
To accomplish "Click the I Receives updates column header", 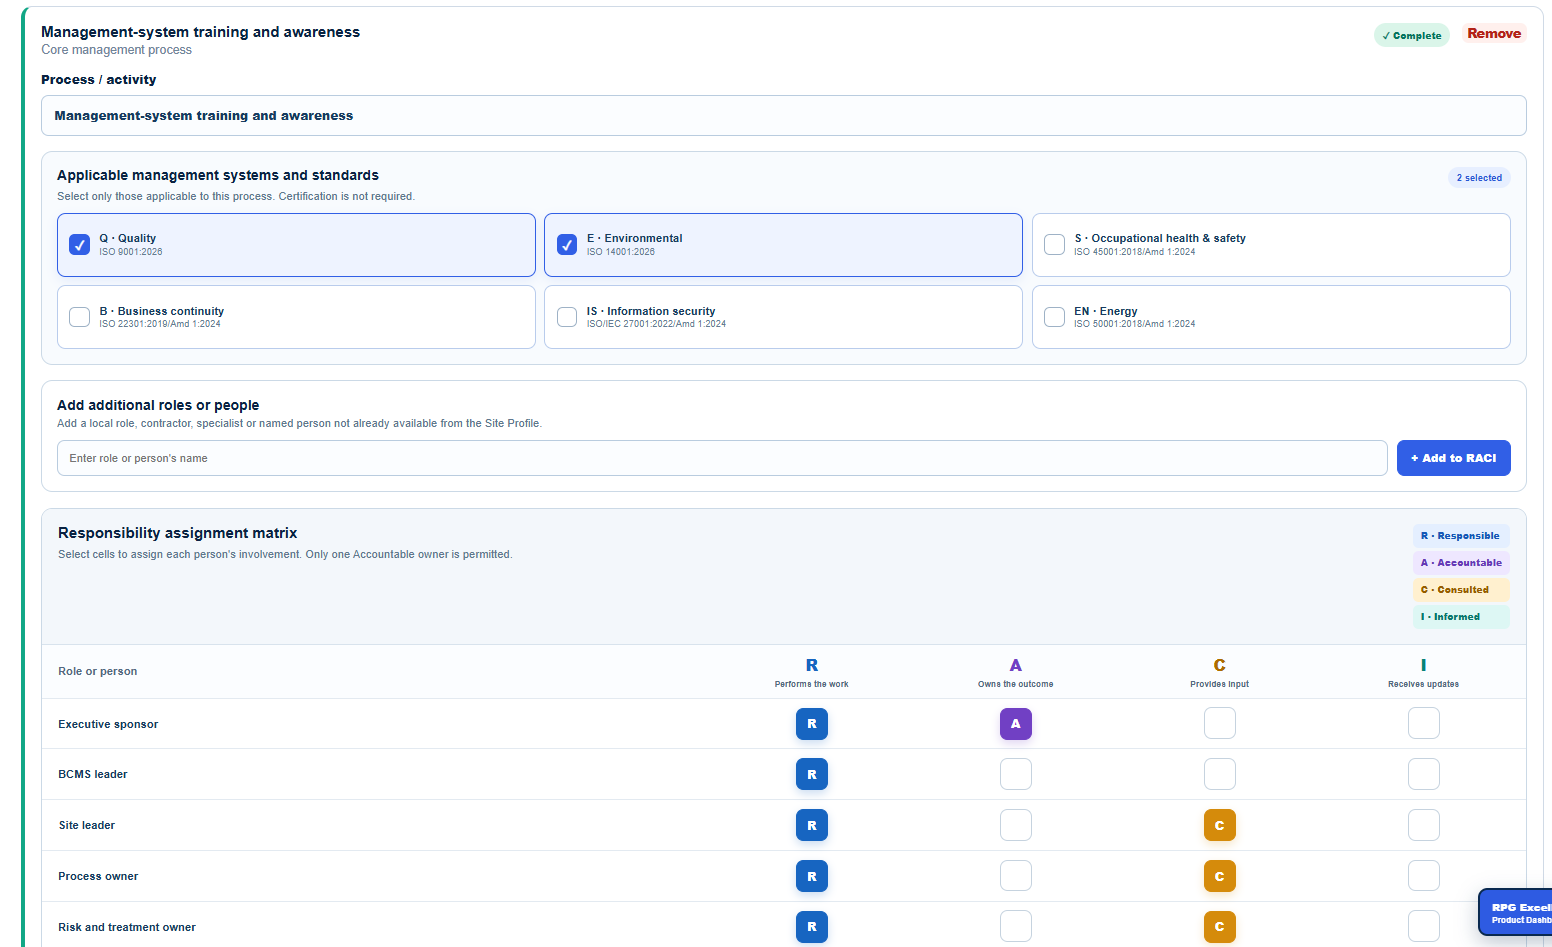I will pos(1424,673).
